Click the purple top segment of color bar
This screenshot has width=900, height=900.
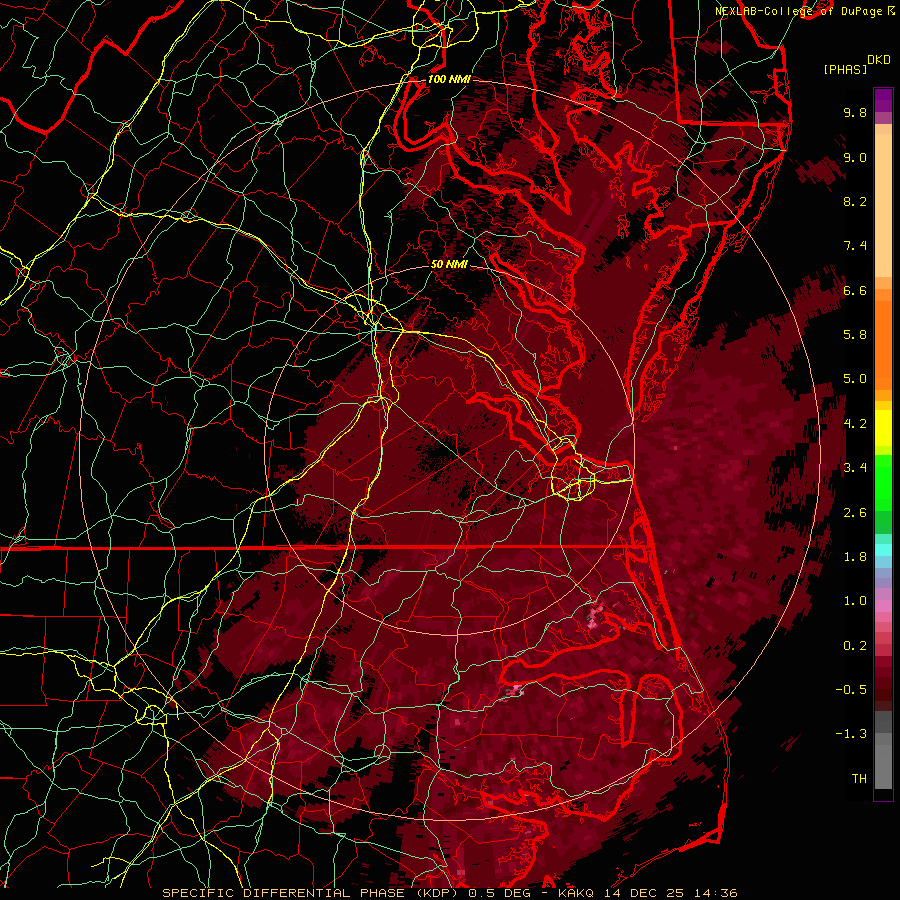pos(883,100)
